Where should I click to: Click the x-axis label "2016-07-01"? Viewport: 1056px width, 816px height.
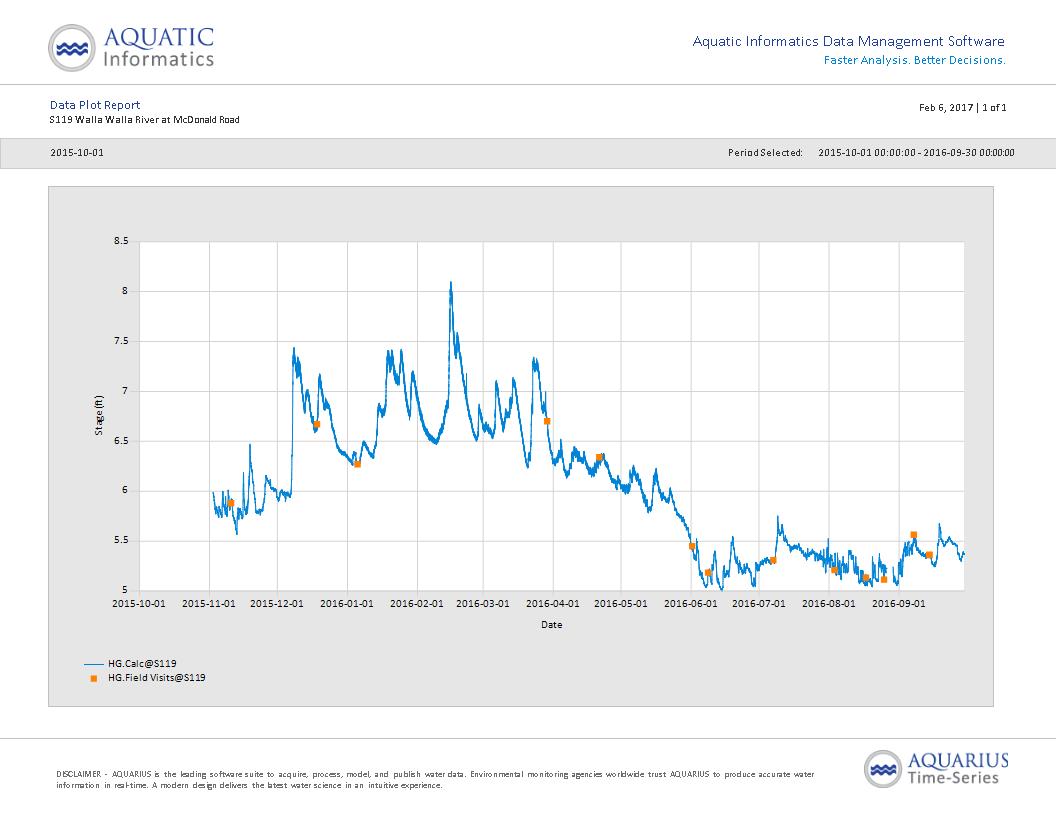(x=759, y=604)
